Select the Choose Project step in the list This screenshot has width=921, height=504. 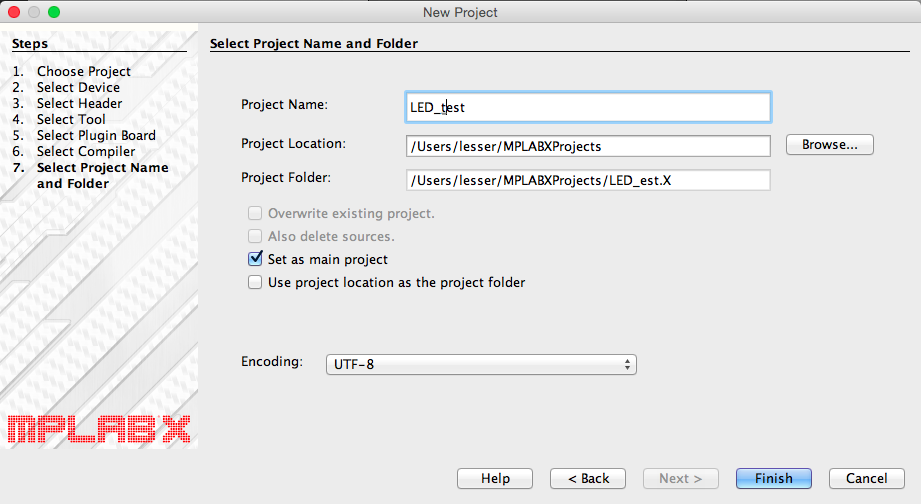tap(84, 71)
